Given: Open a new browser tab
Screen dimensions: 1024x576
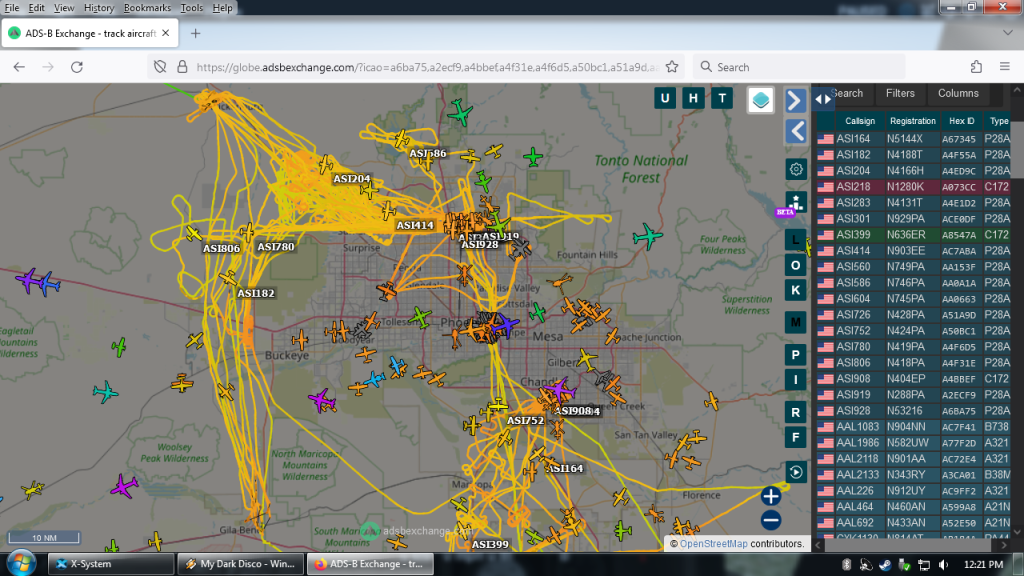Looking at the screenshot, I should [195, 33].
